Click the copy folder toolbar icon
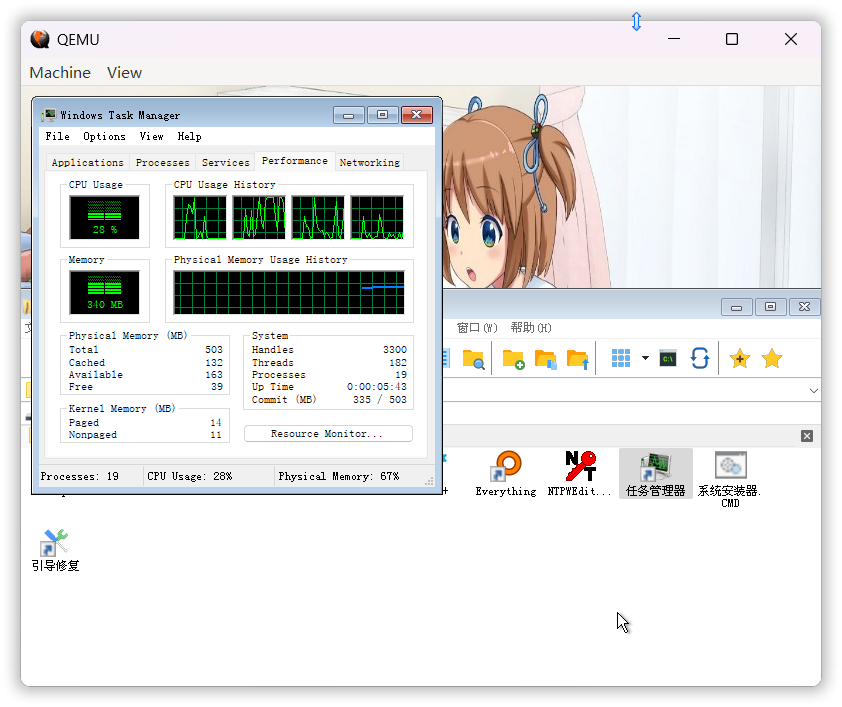The width and height of the screenshot is (842, 707). [546, 359]
